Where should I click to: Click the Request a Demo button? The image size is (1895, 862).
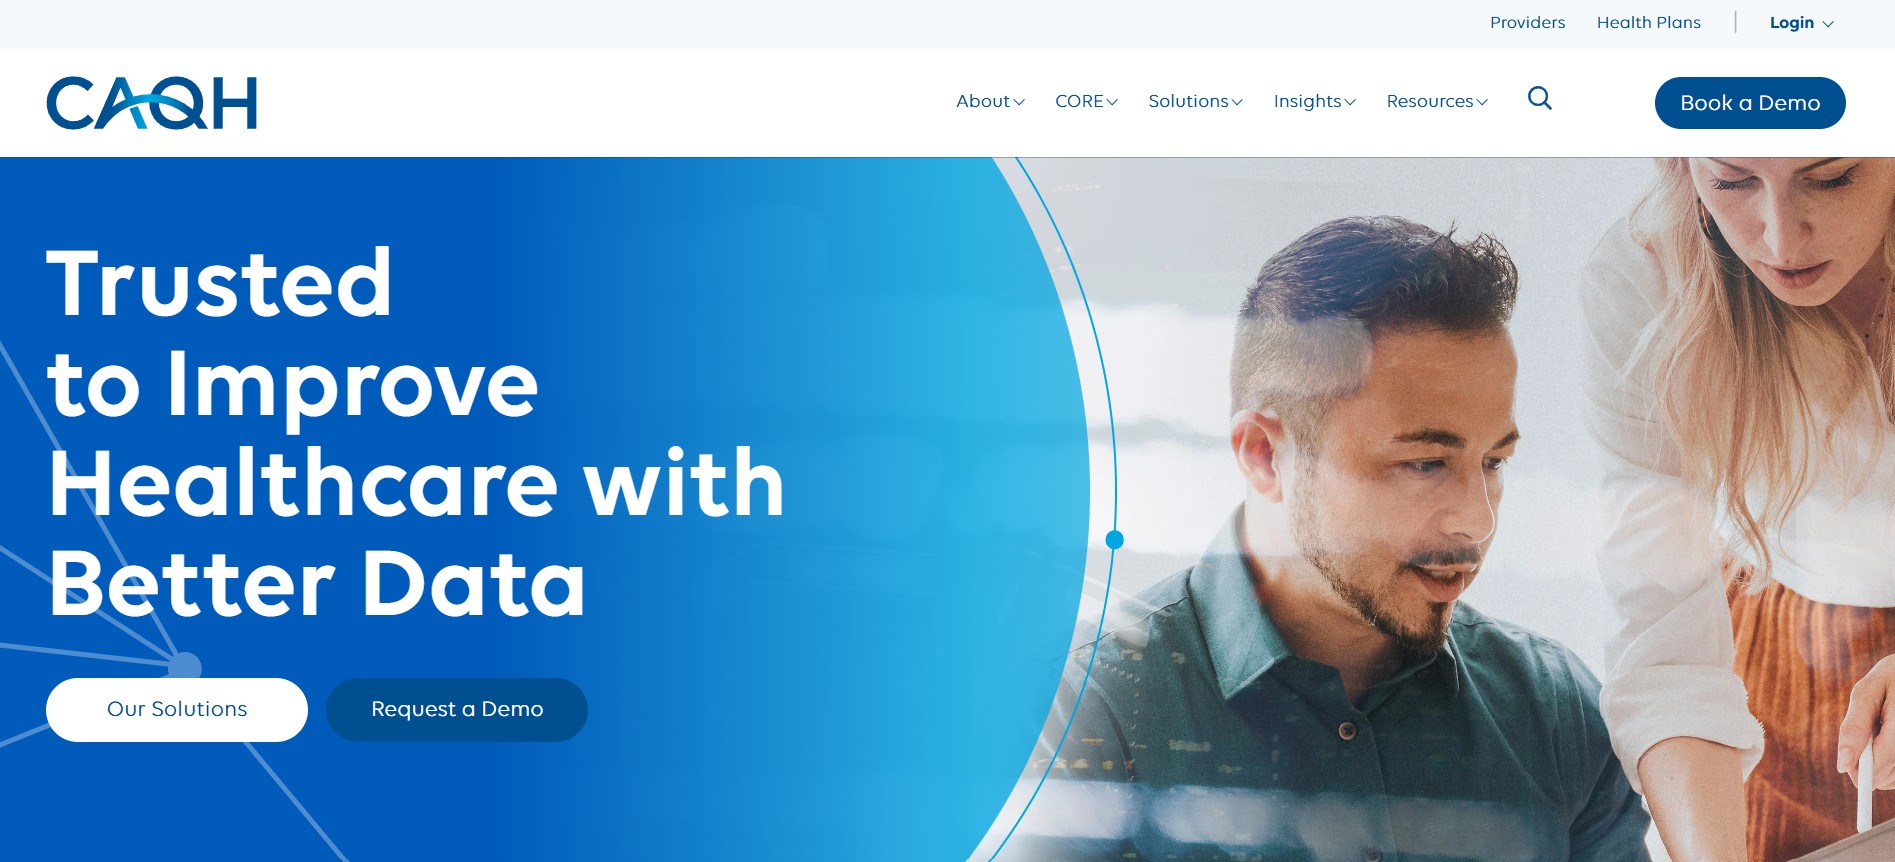click(457, 710)
